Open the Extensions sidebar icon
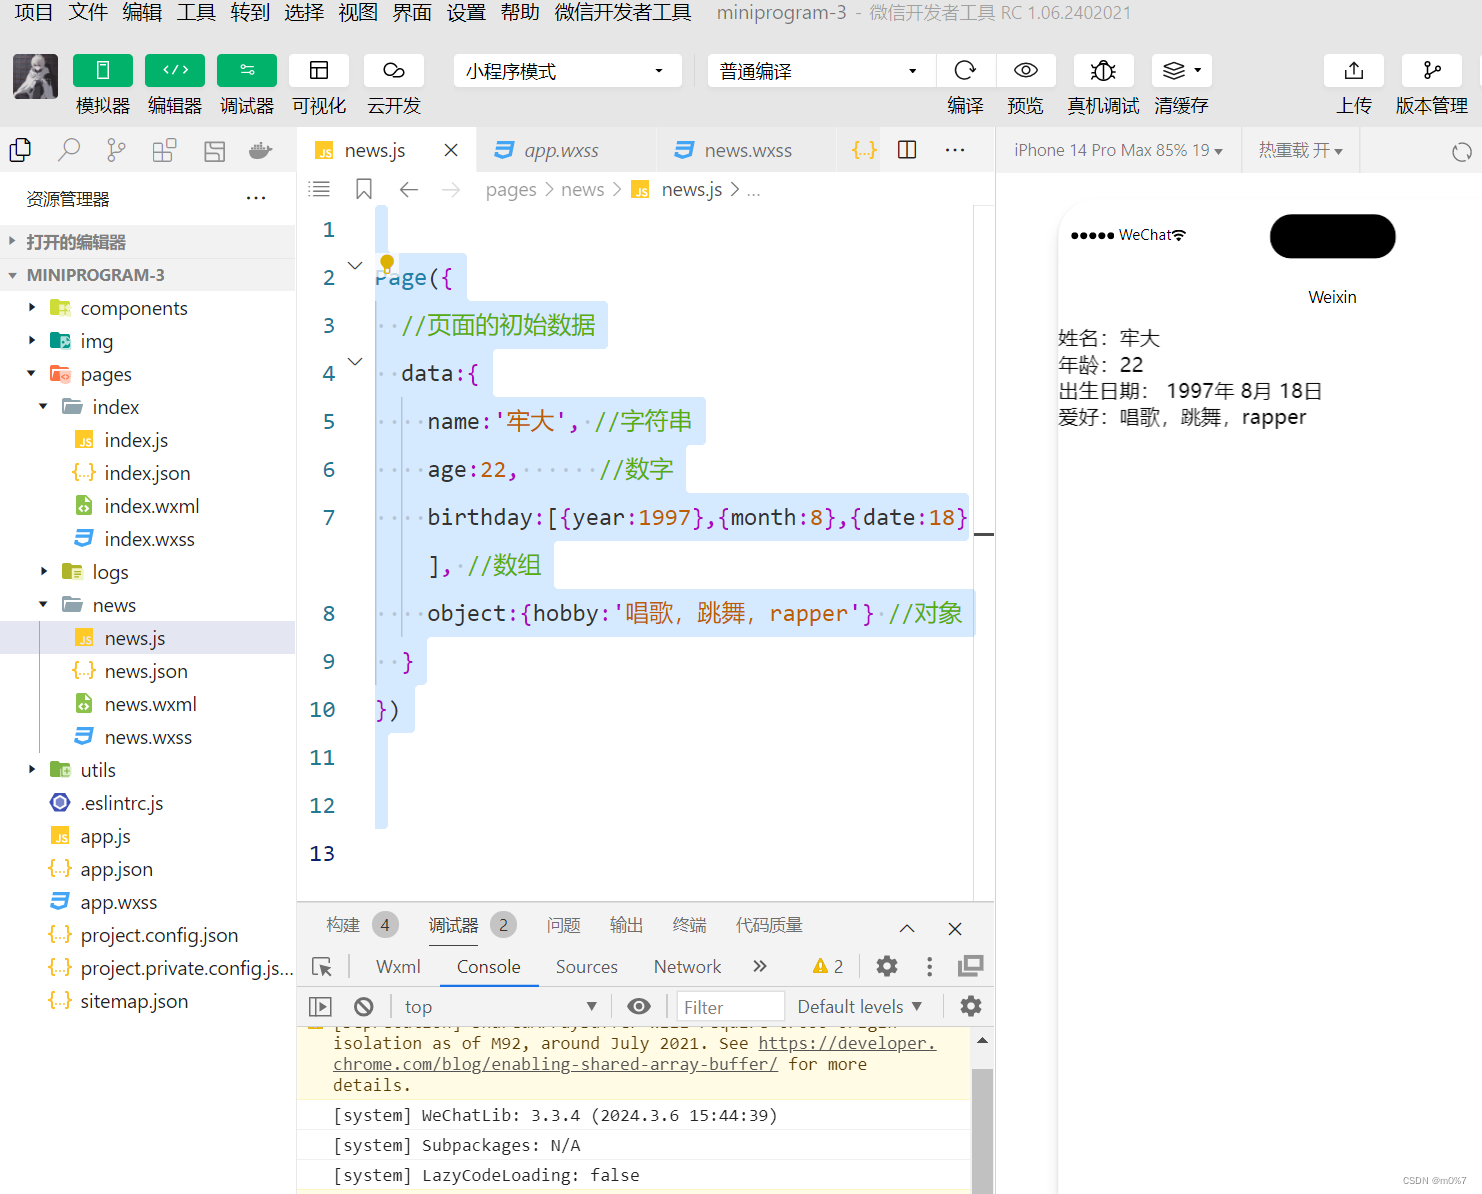This screenshot has width=1482, height=1194. (164, 150)
